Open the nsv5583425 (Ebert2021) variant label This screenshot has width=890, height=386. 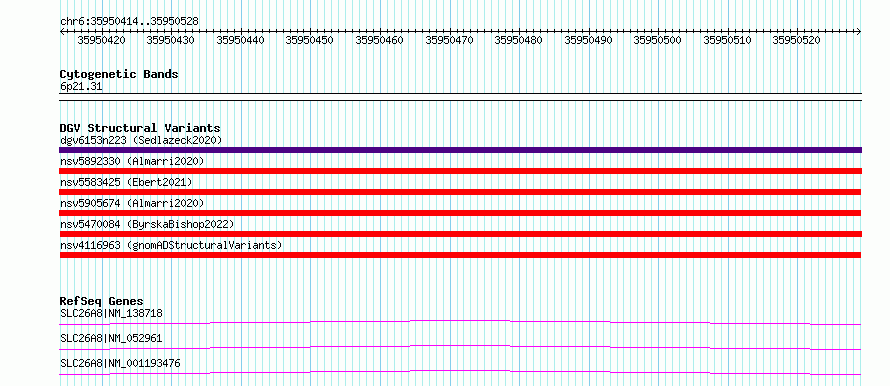[126, 182]
